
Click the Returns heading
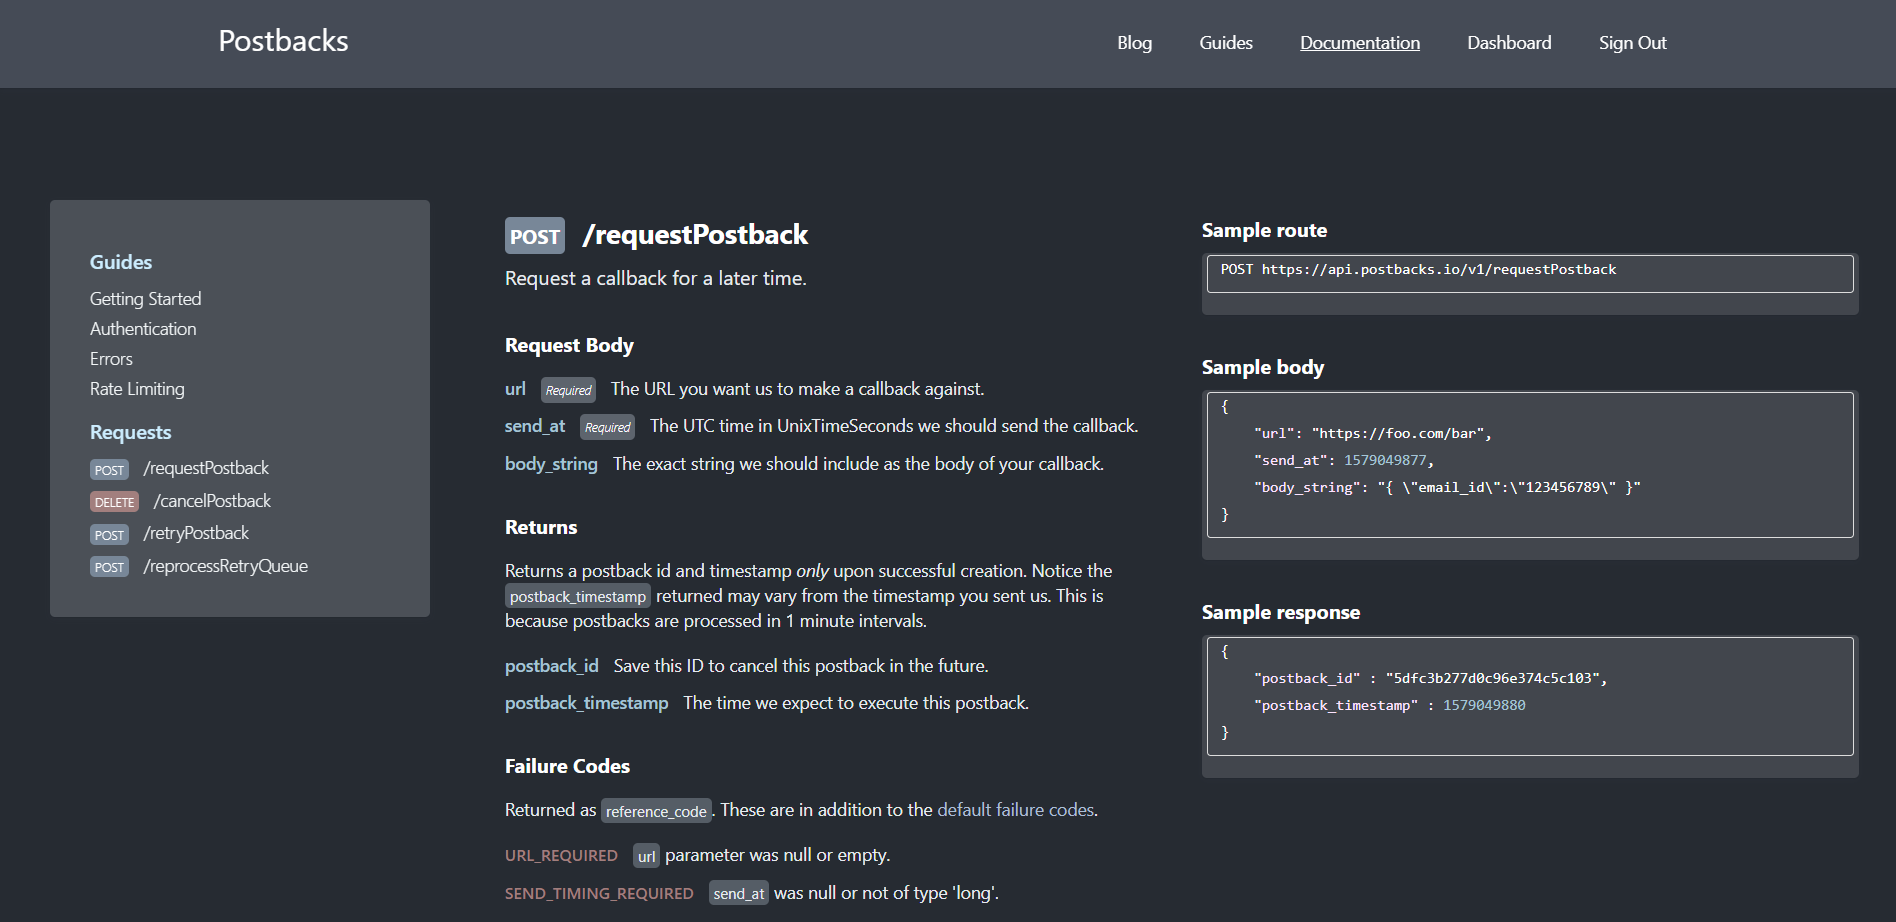pos(541,527)
